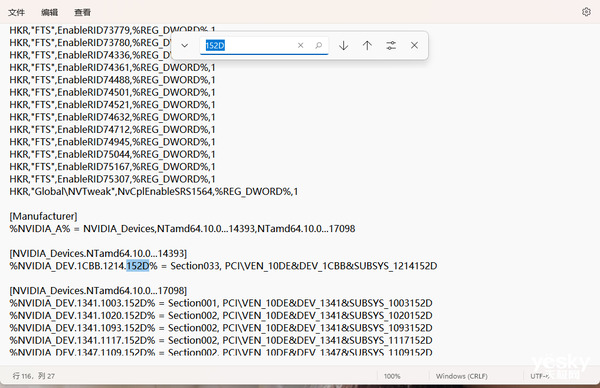Click the NVIDIA_DEV.1341.1093.152D line
The width and height of the screenshot is (600, 388).
point(221,328)
